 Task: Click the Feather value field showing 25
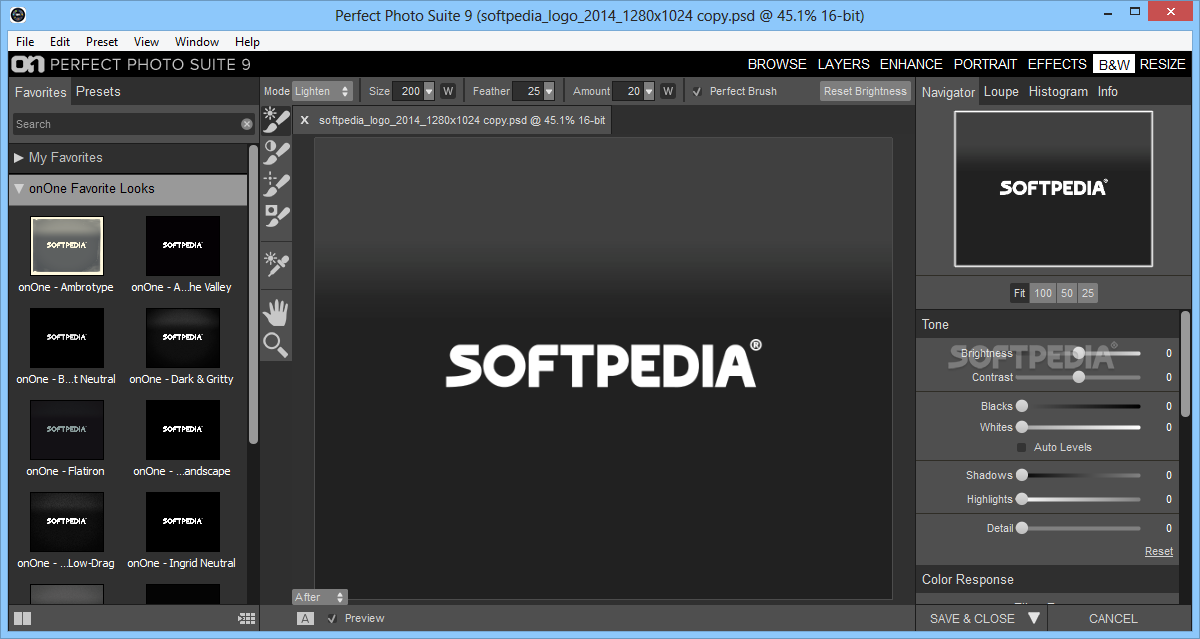coord(527,91)
